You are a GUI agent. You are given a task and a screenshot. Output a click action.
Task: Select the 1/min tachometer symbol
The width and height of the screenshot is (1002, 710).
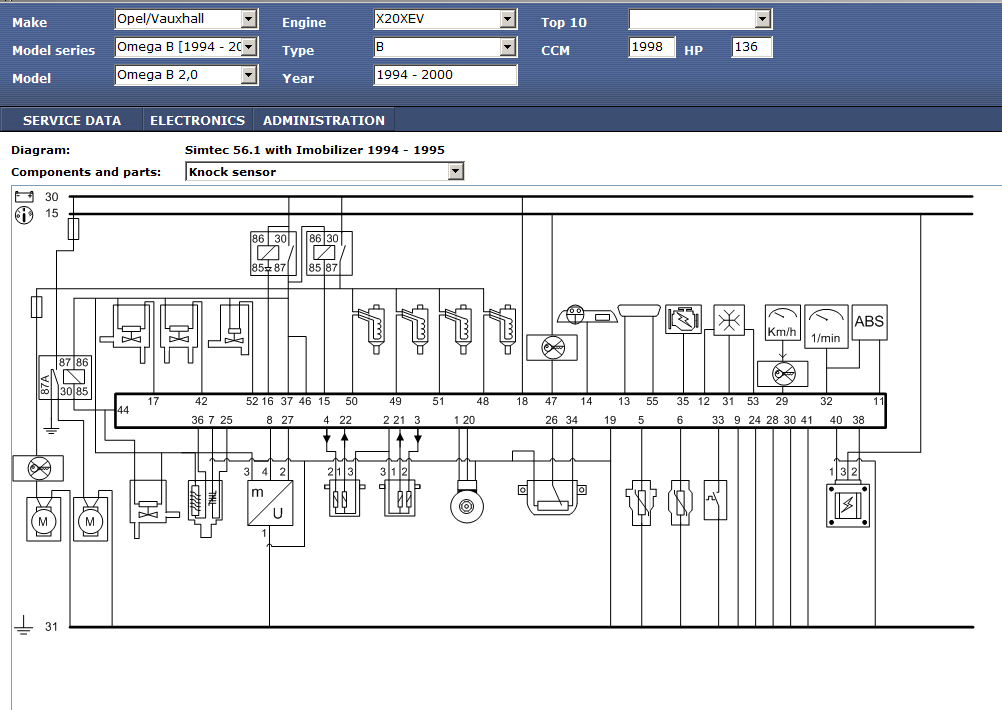826,327
